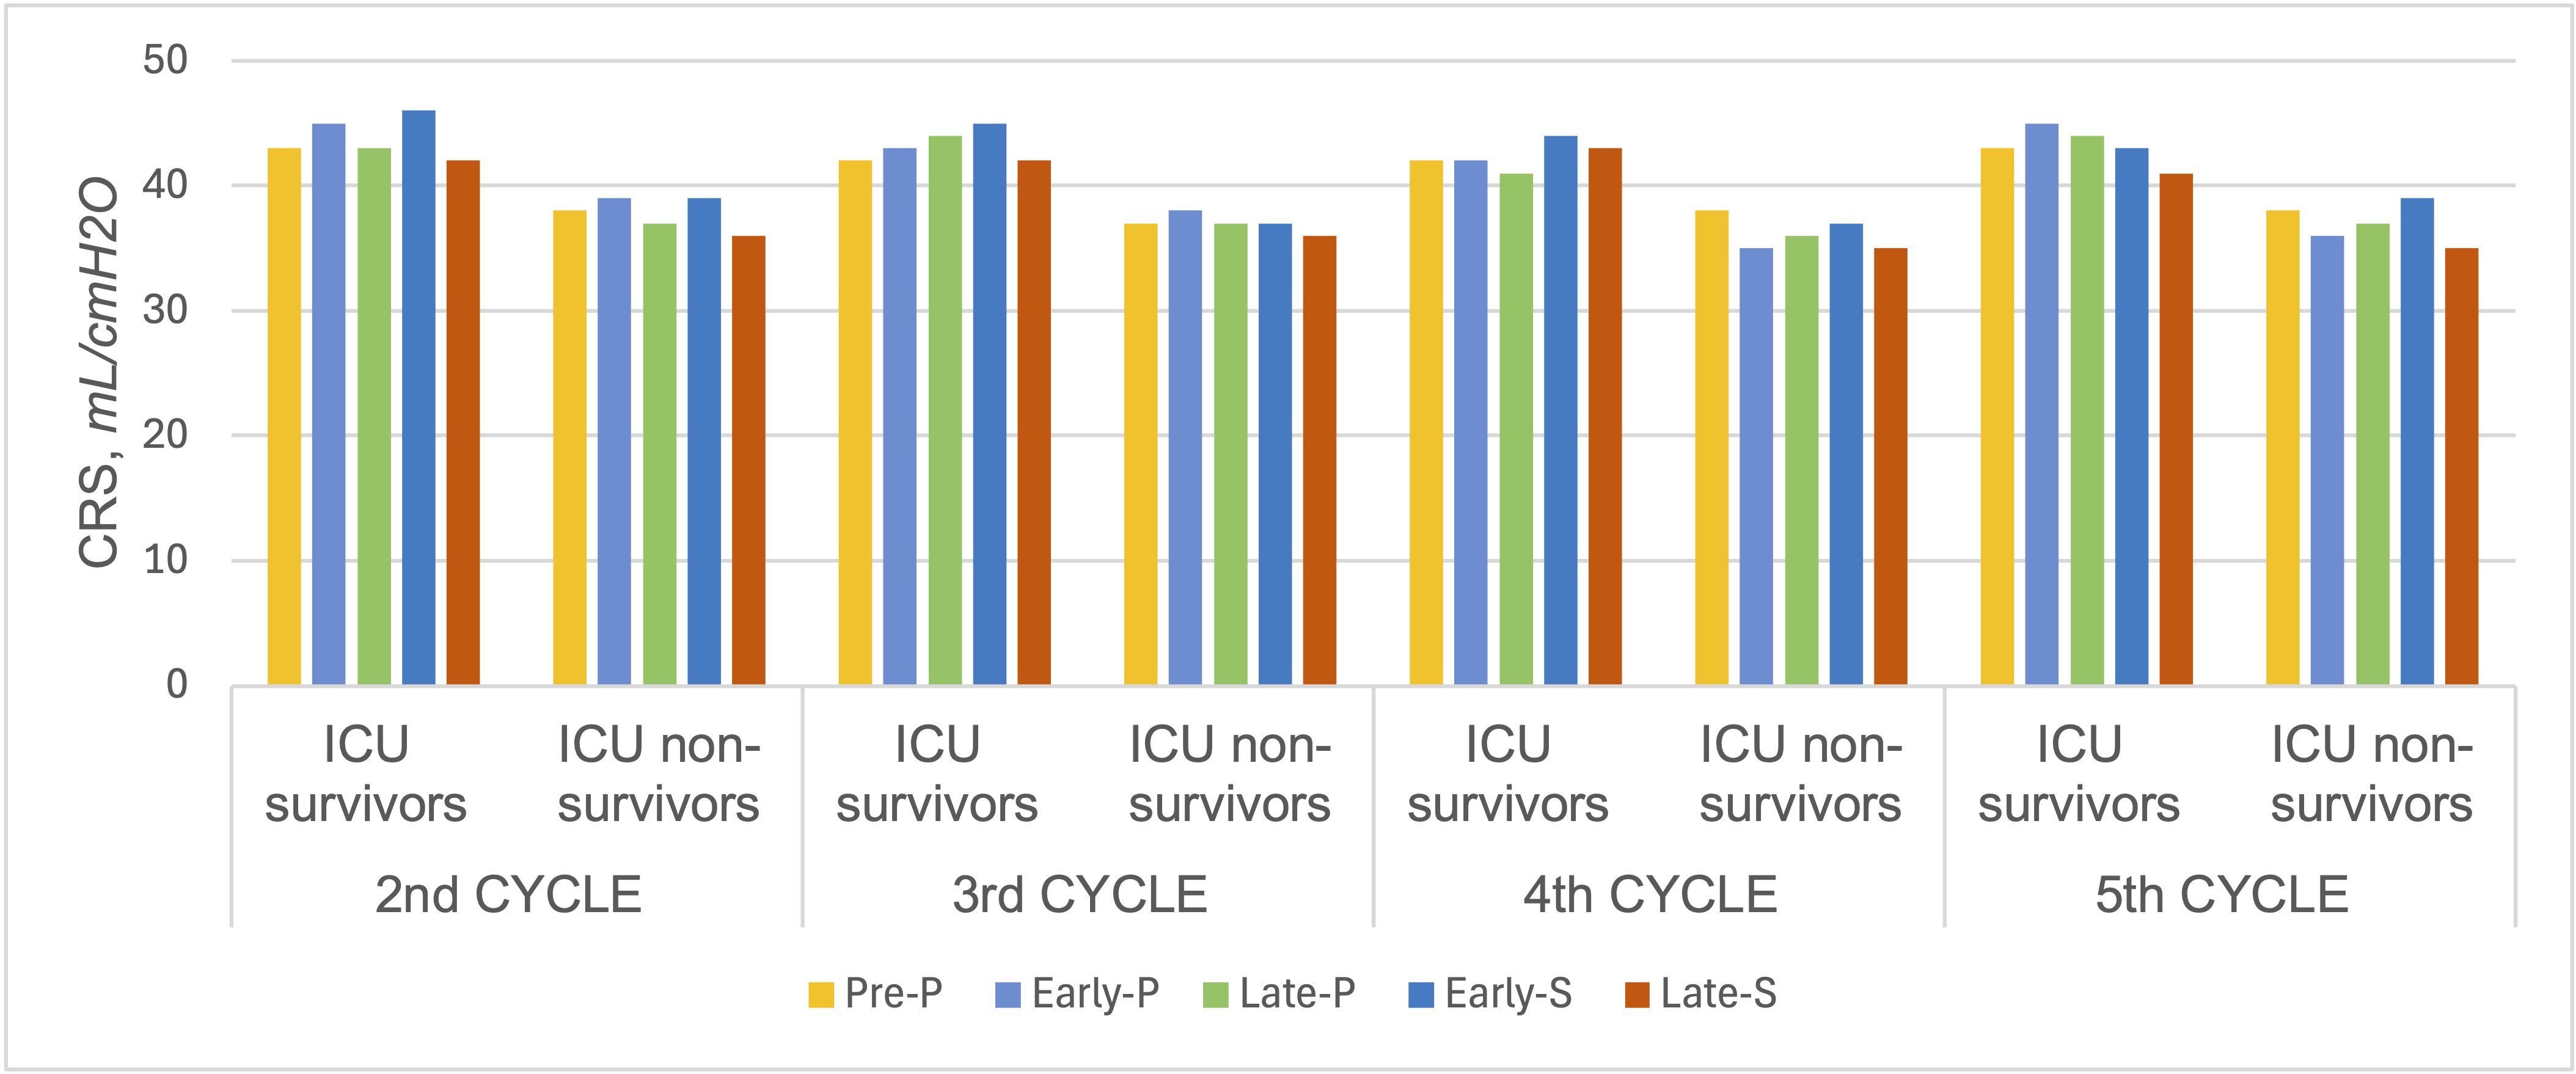The width and height of the screenshot is (2576, 1074).
Task: Click ICU non-survivors label under 3rd CYCLE
Action: coord(1230,774)
